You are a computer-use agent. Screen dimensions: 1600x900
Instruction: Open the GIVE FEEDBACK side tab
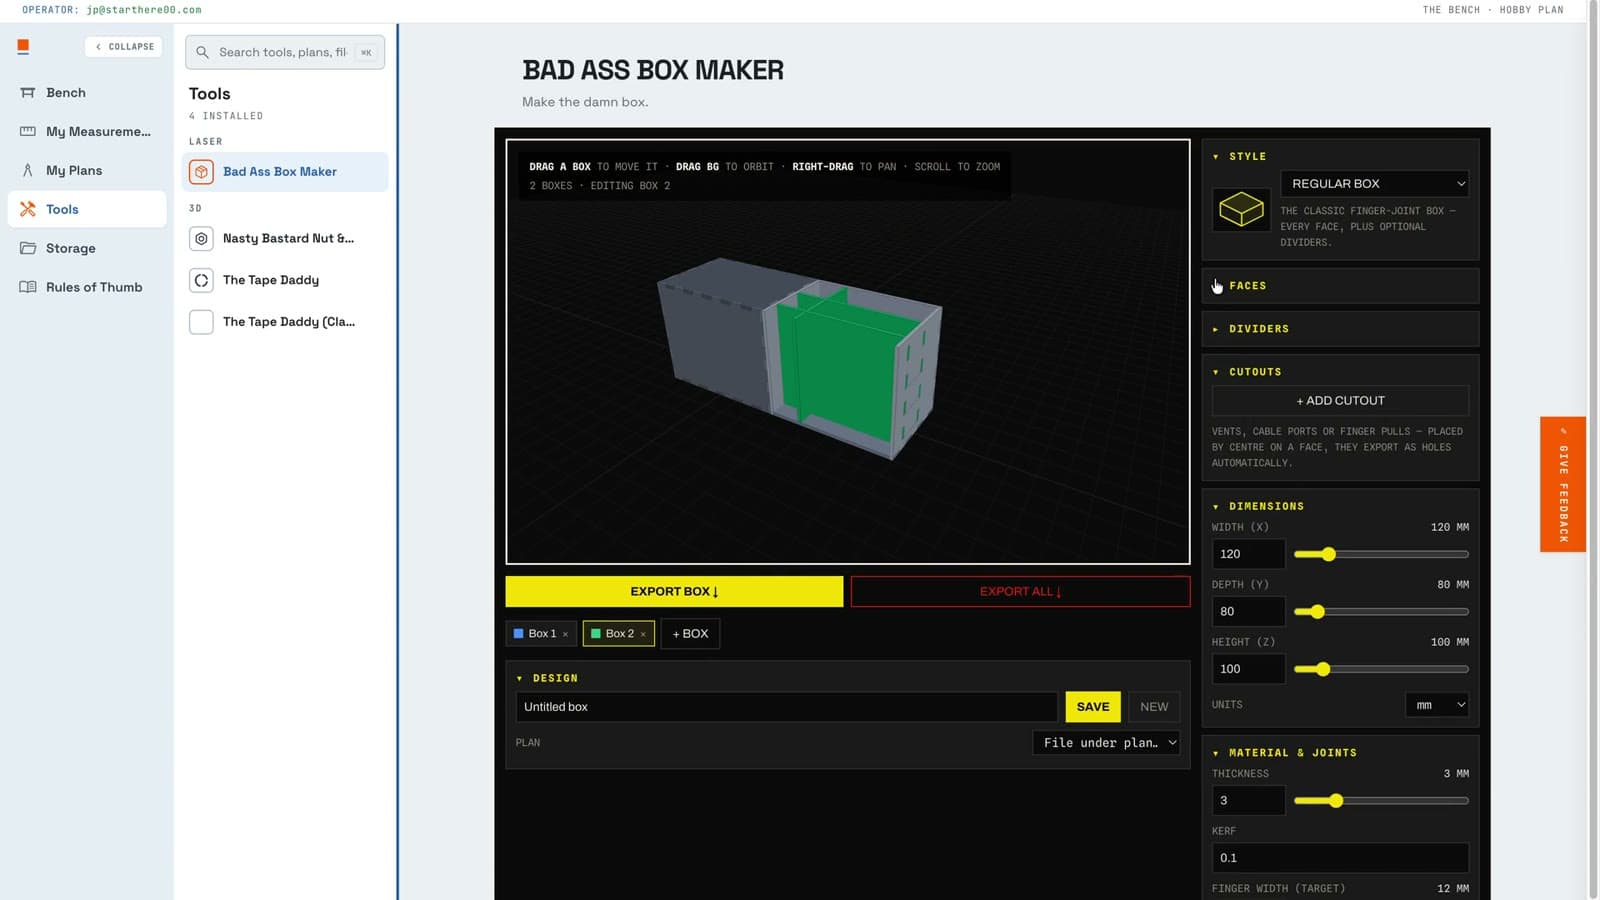[x=1563, y=484]
